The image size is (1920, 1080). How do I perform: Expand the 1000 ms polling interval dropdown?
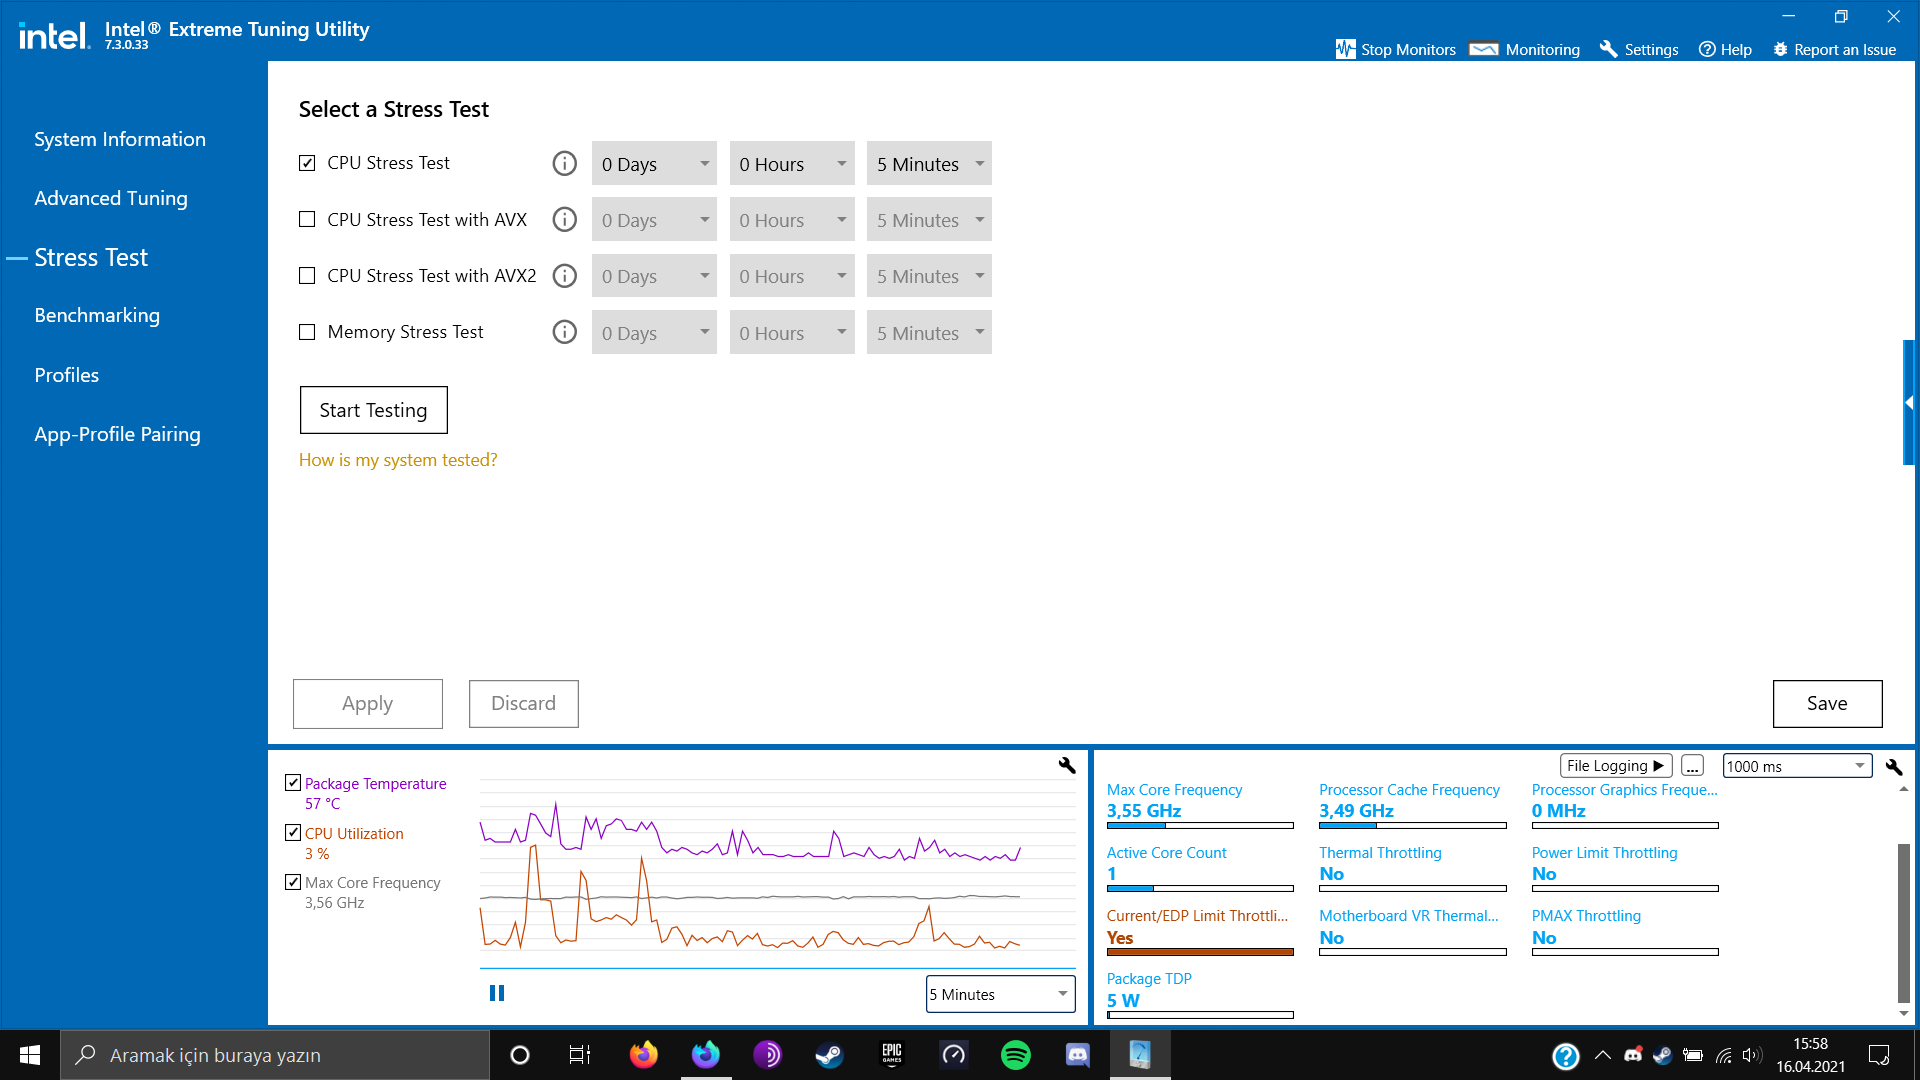(1796, 766)
